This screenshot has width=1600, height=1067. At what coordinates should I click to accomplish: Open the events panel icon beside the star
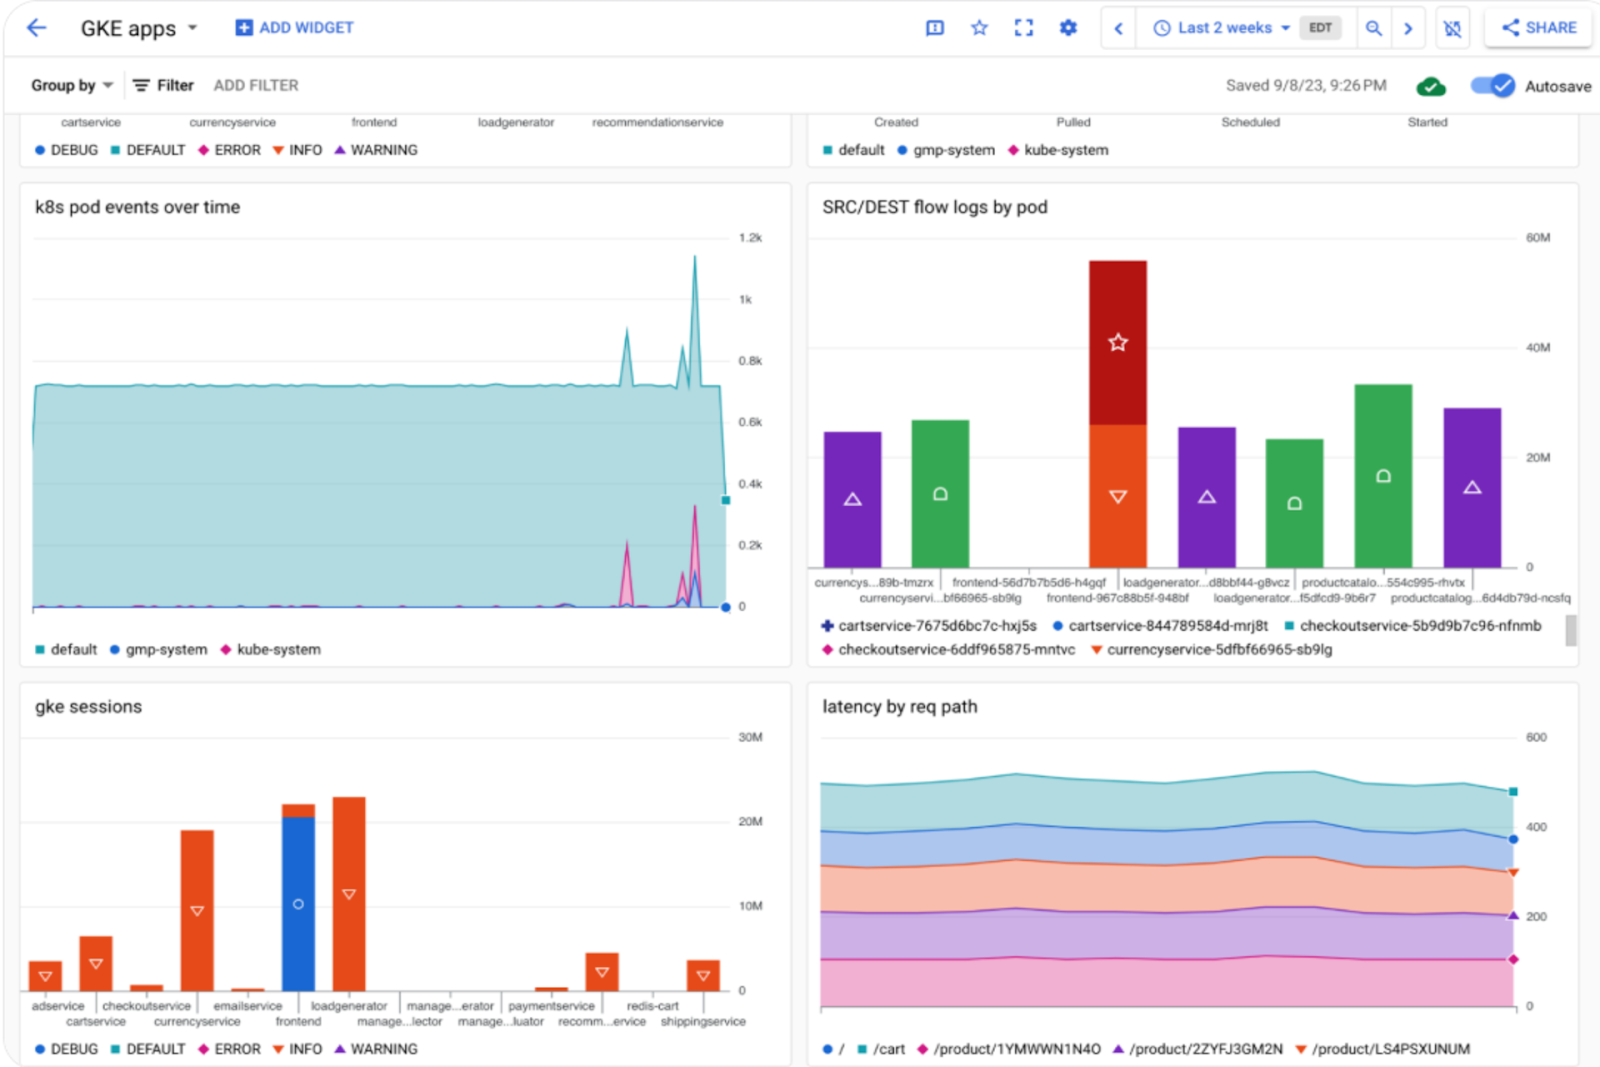[x=935, y=28]
